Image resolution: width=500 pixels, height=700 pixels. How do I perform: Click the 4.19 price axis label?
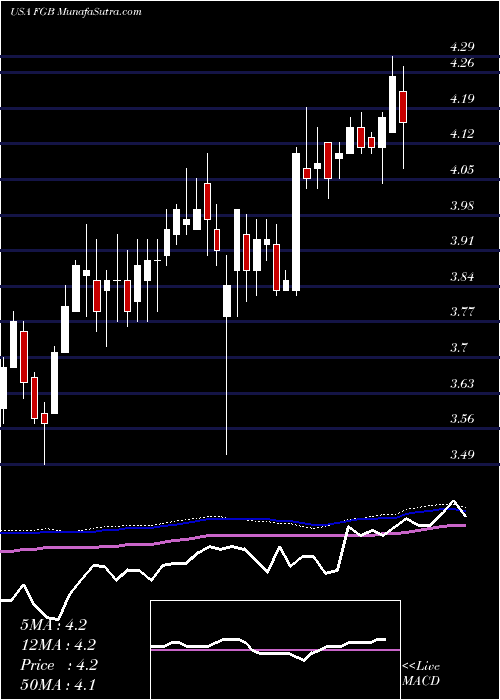462,99
